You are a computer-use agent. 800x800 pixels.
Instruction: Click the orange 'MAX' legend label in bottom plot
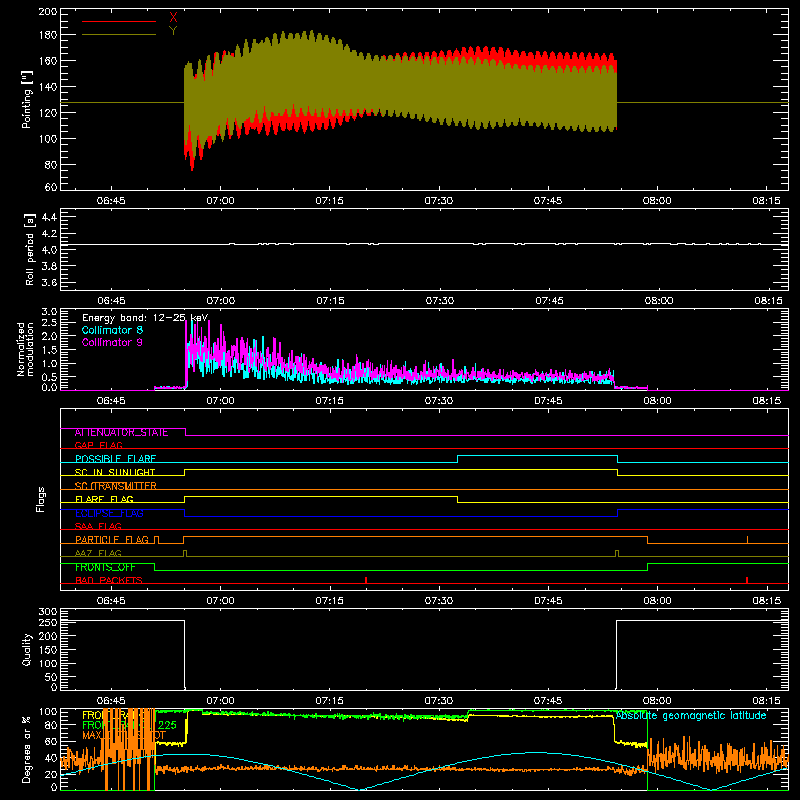(x=123, y=736)
